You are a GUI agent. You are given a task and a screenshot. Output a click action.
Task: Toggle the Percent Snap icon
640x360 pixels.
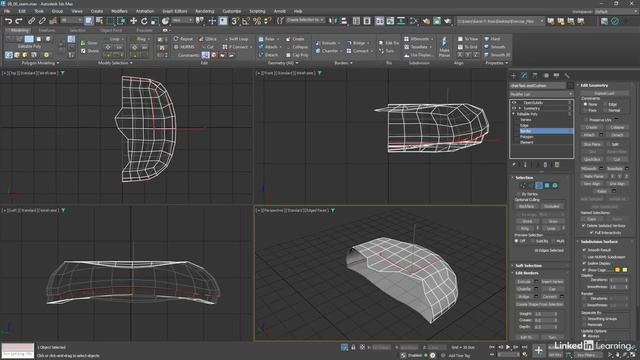click(x=257, y=20)
